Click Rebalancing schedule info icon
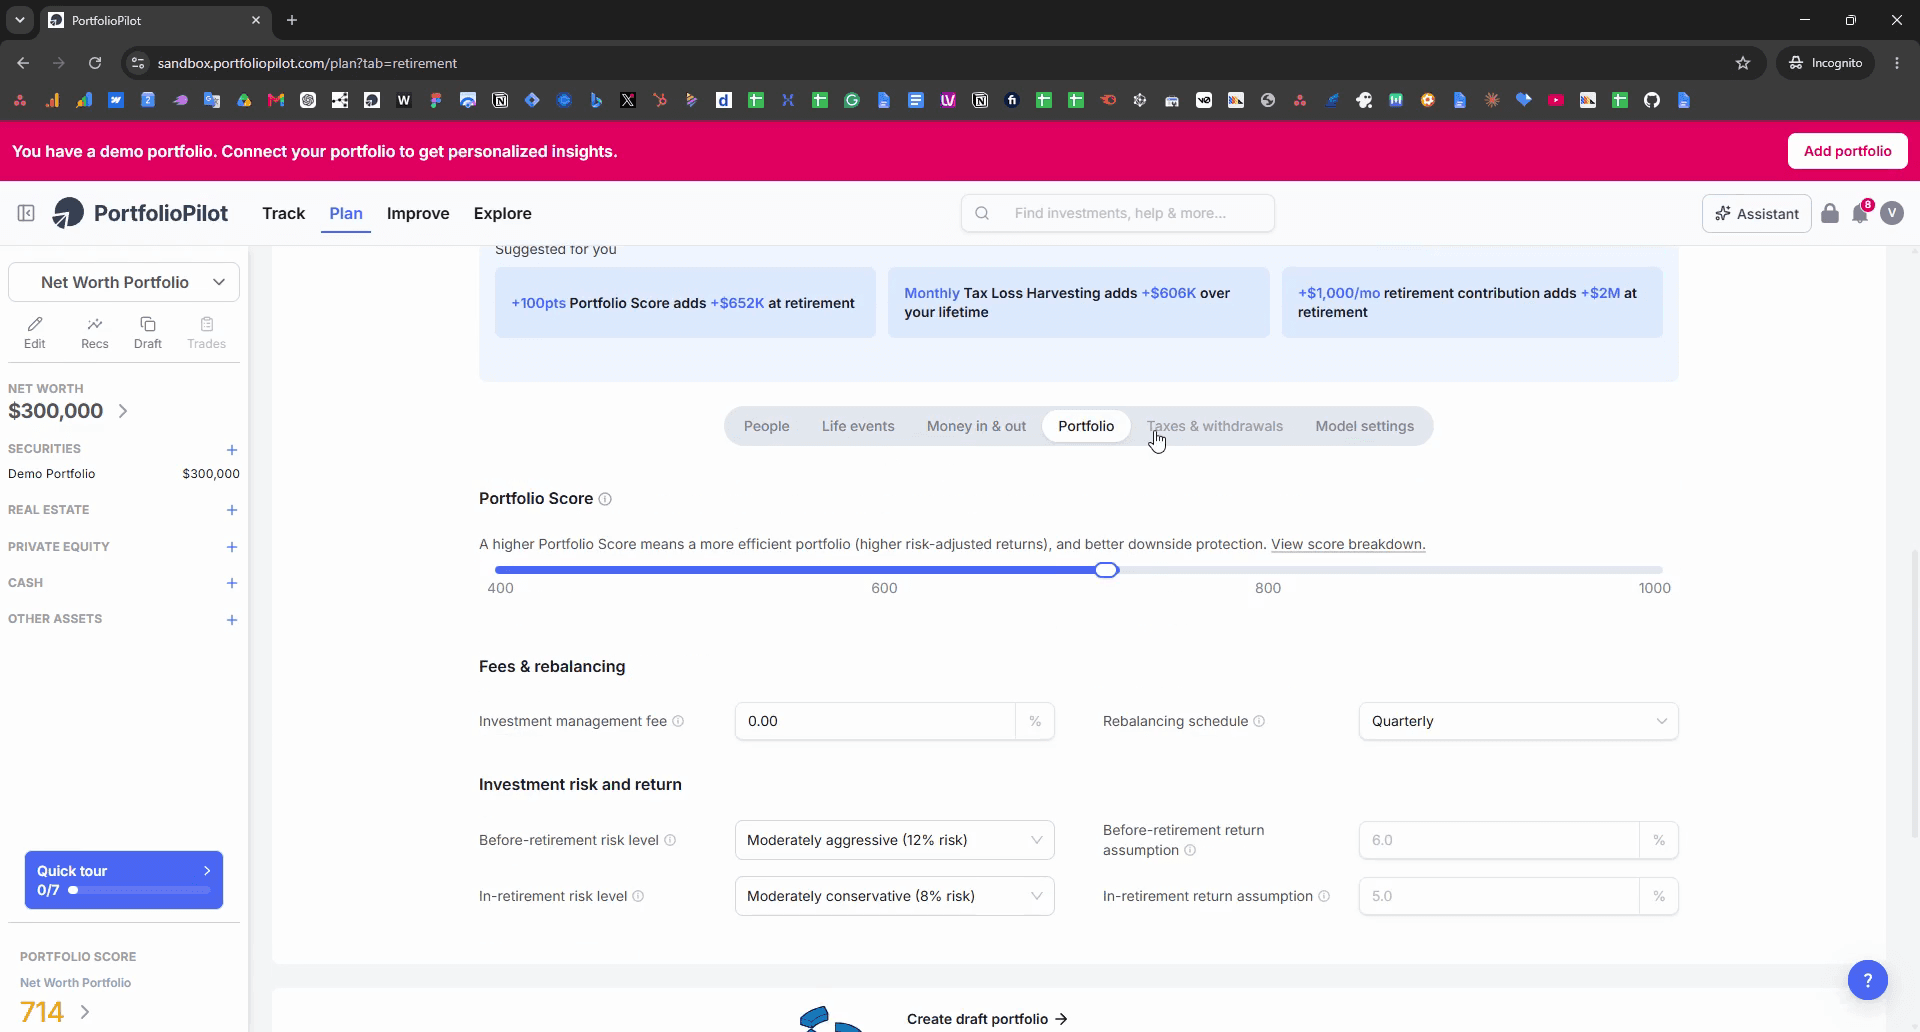Image resolution: width=1920 pixels, height=1032 pixels. coord(1259,721)
